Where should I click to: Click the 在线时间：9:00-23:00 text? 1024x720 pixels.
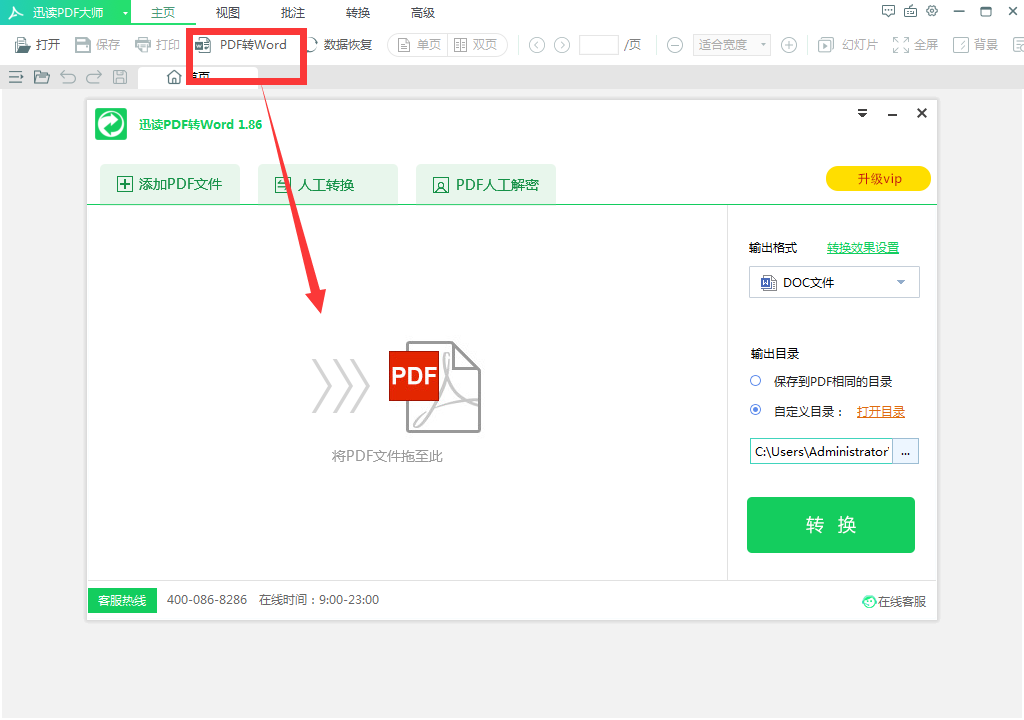tap(319, 600)
